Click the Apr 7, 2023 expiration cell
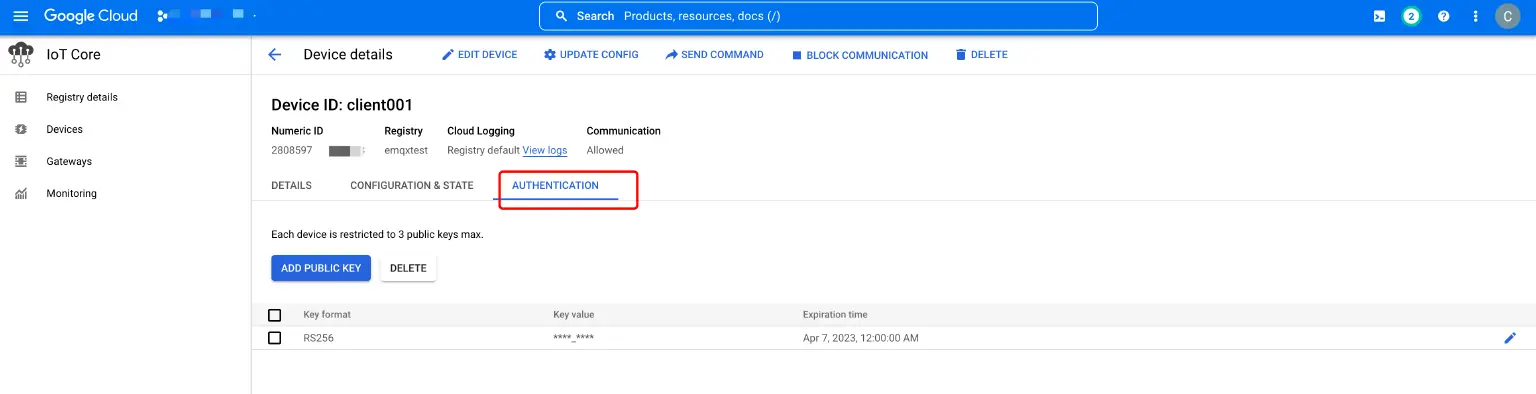Viewport: 1536px width, 394px height. [860, 338]
